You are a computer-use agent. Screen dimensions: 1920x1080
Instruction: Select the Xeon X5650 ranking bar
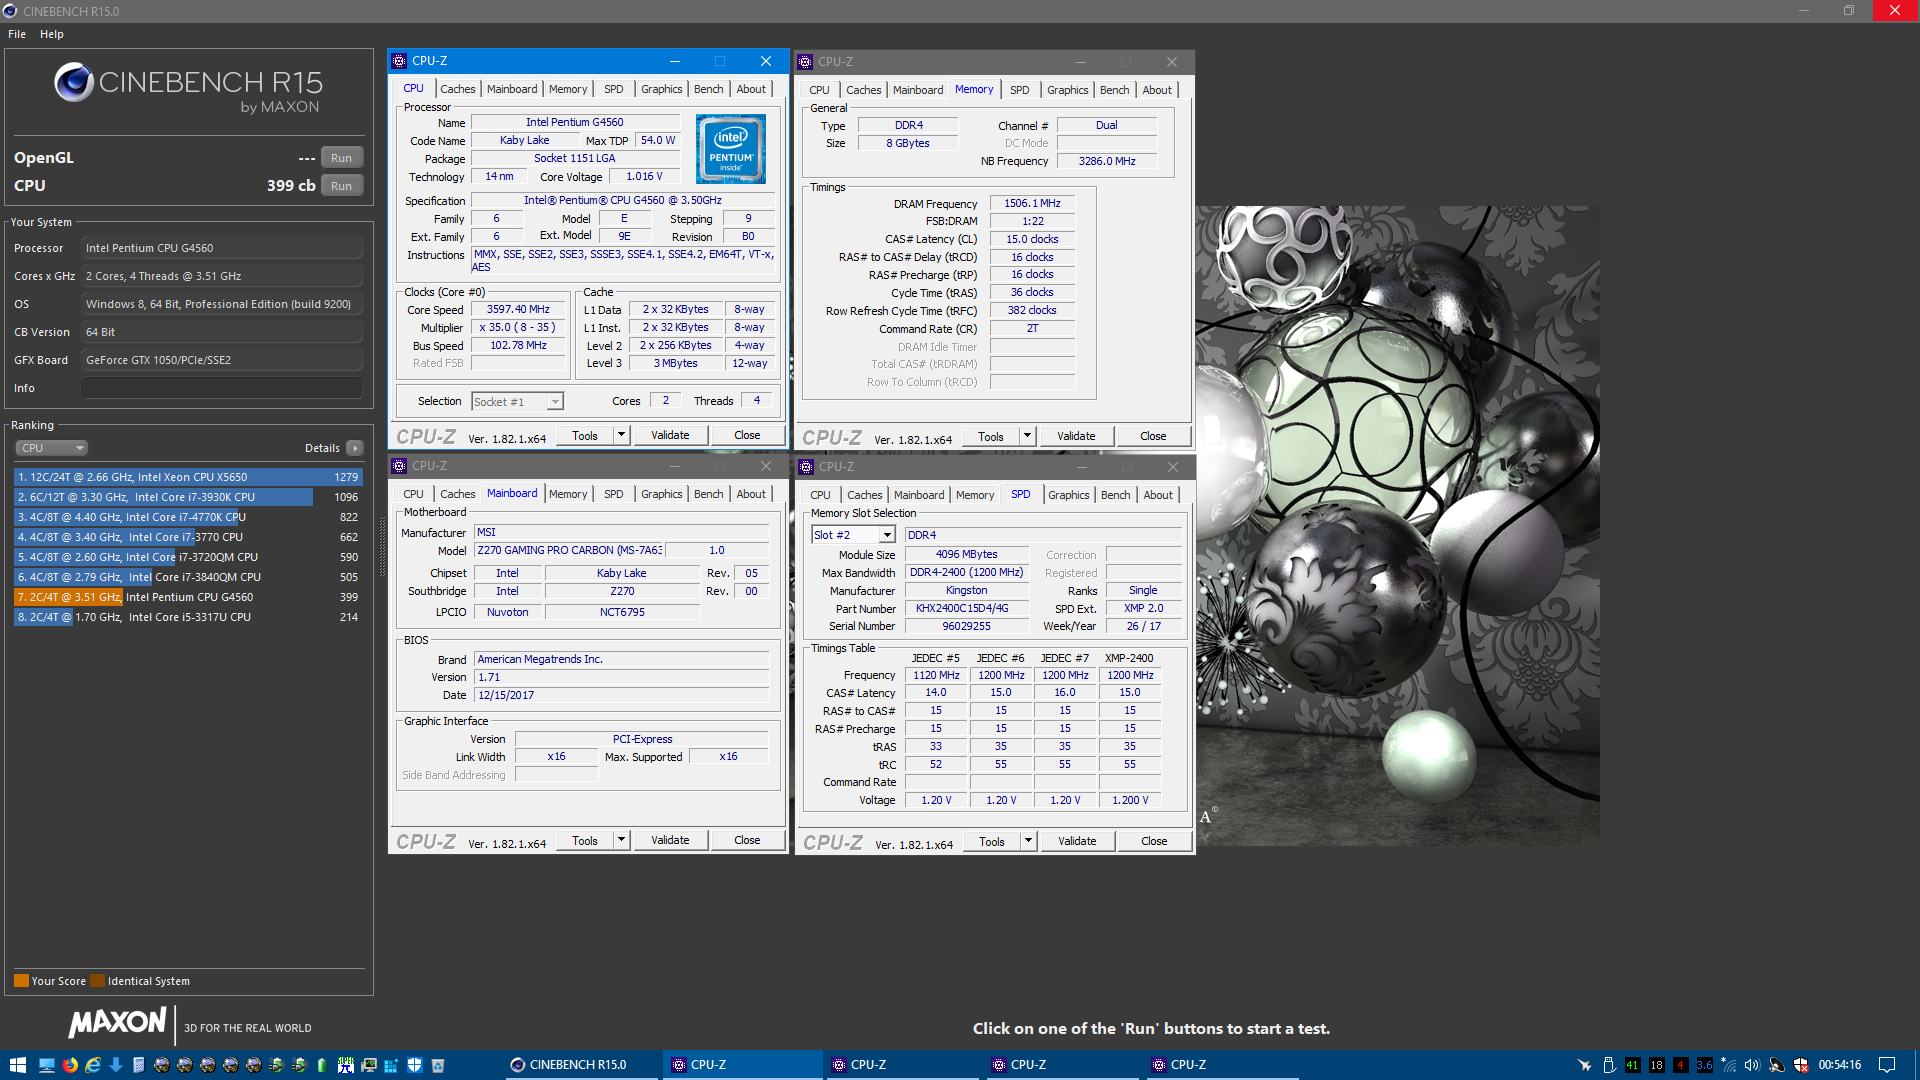[188, 477]
